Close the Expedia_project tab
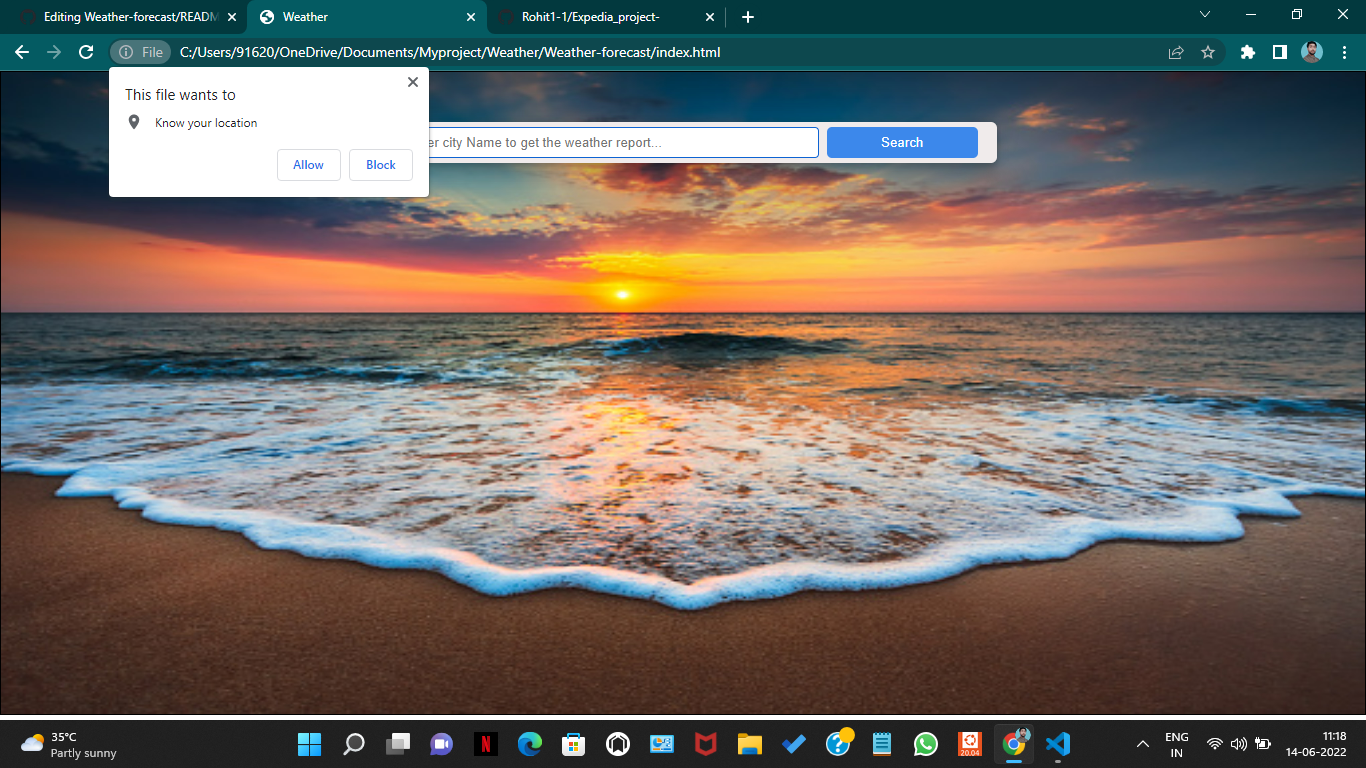The width and height of the screenshot is (1366, 768). (710, 17)
